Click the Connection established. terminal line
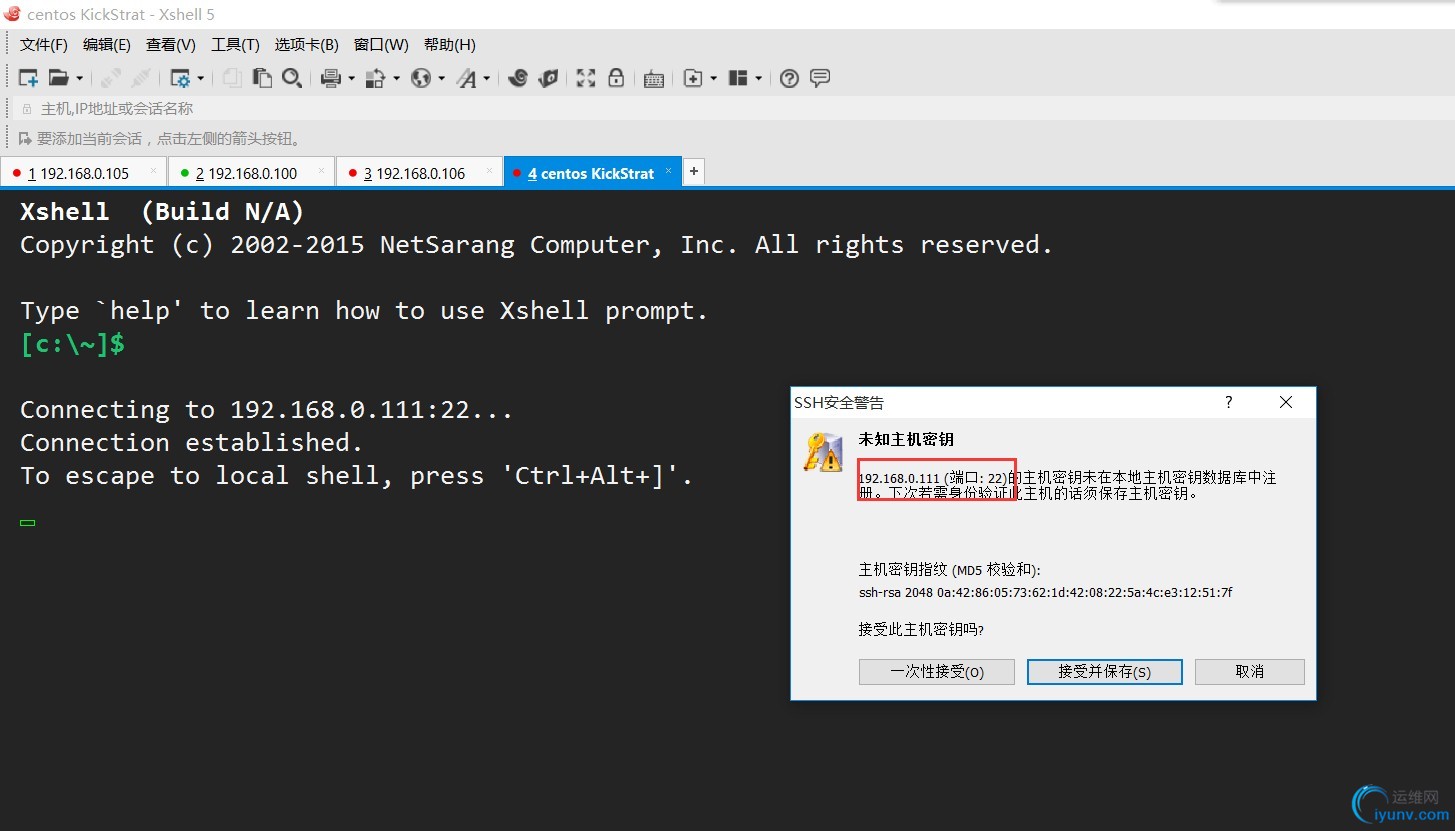 [x=192, y=442]
